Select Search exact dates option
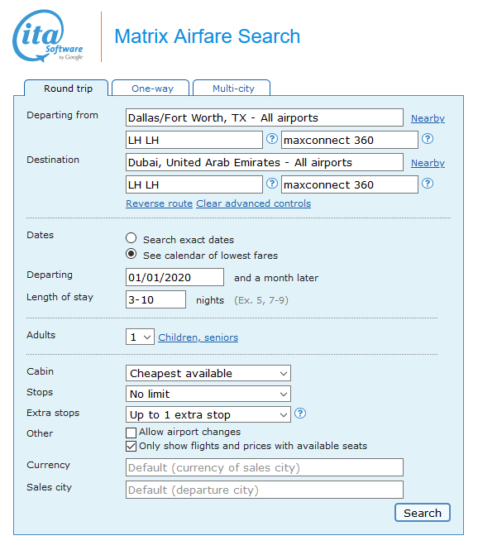Image resolution: width=478 pixels, height=550 pixels. [131, 238]
